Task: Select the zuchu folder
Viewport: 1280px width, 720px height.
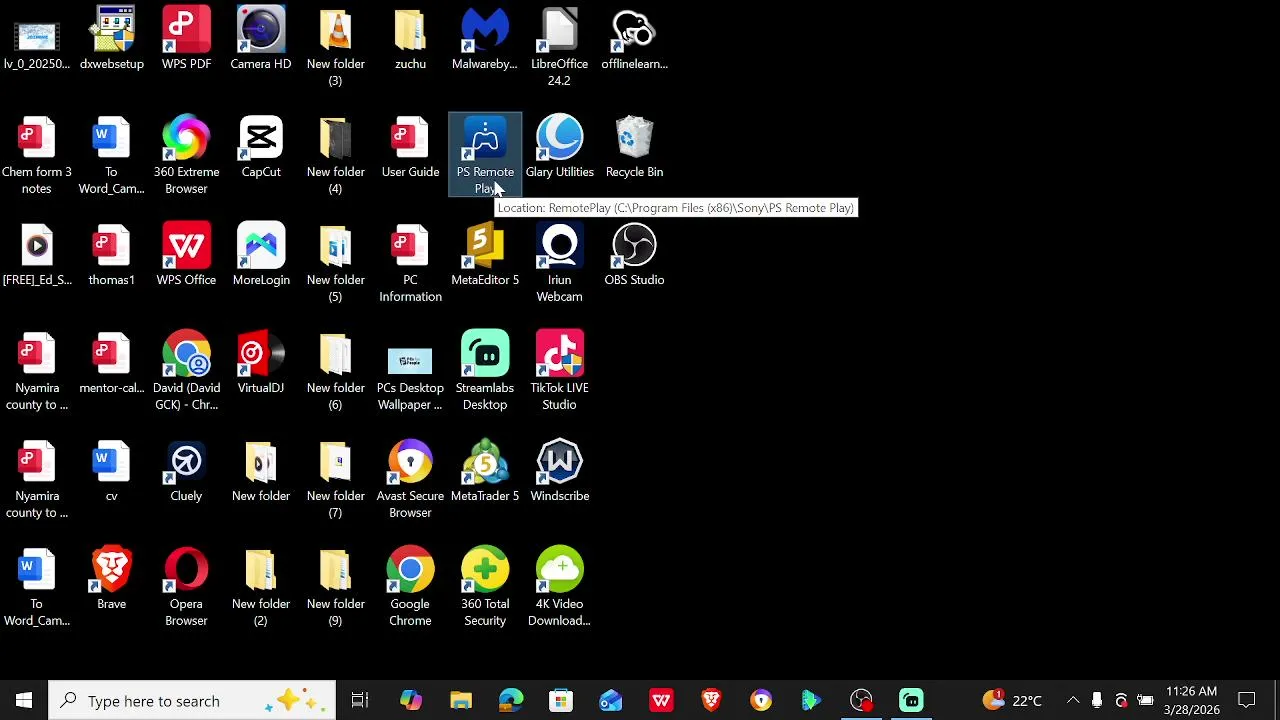Action: pos(410,40)
